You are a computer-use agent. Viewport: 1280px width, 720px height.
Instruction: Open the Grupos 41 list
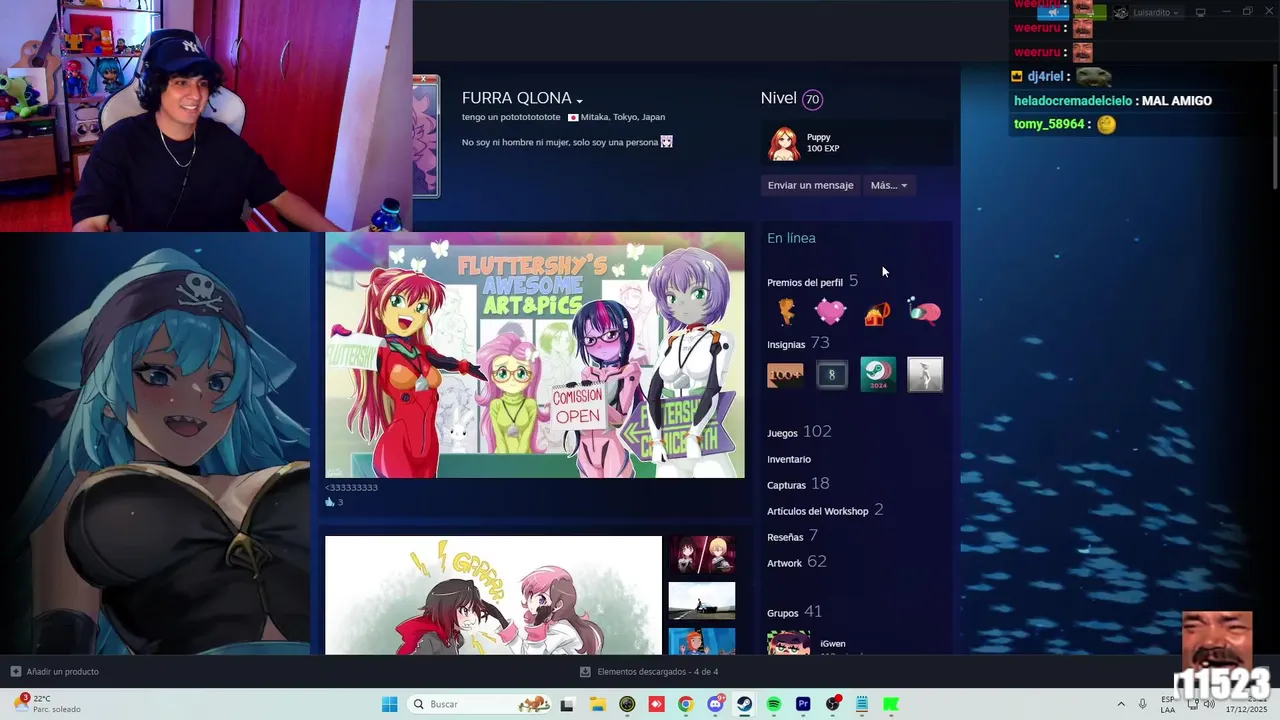794,612
